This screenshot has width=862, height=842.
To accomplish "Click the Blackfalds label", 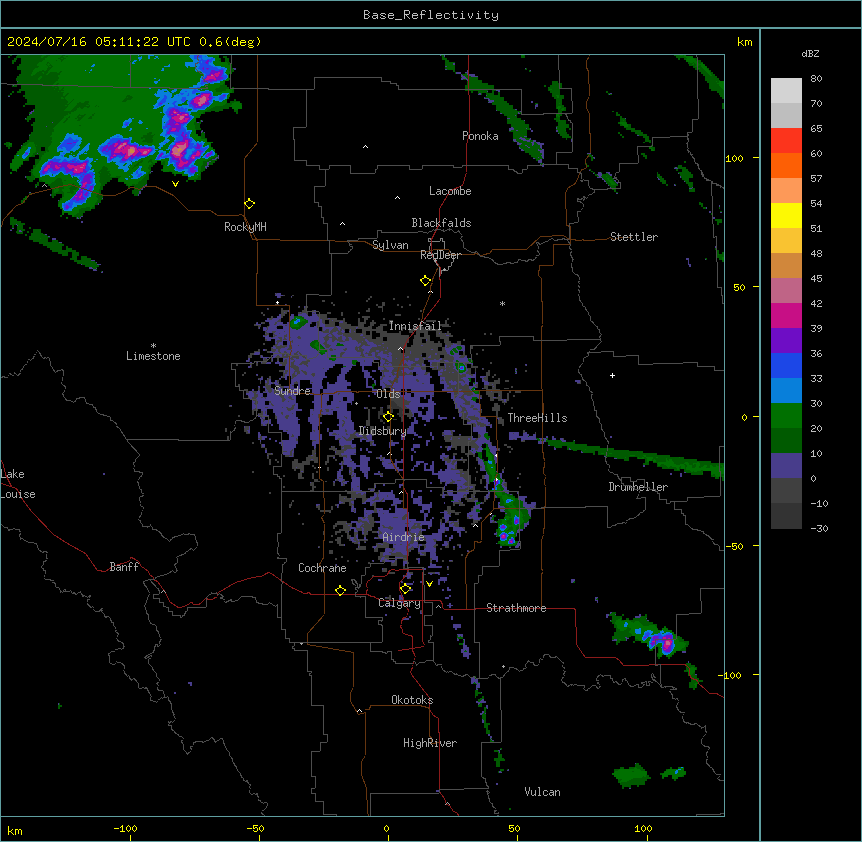I will point(441,223).
